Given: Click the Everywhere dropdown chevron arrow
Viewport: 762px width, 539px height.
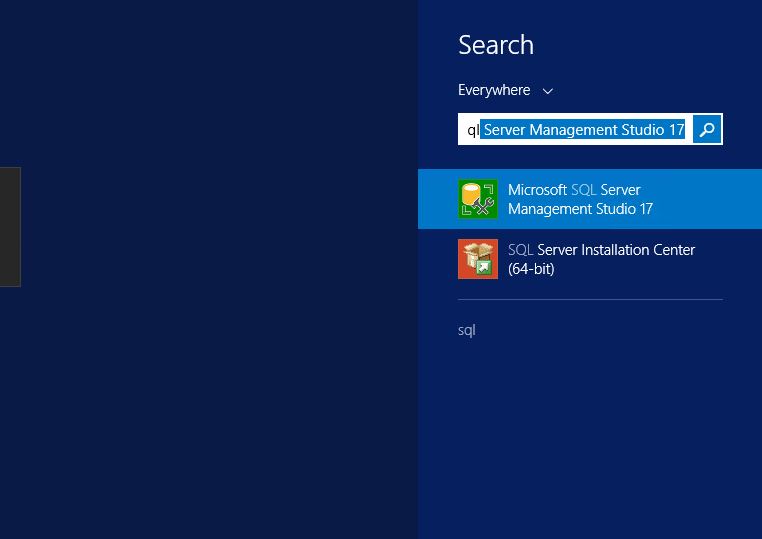Looking at the screenshot, I should 548,91.
